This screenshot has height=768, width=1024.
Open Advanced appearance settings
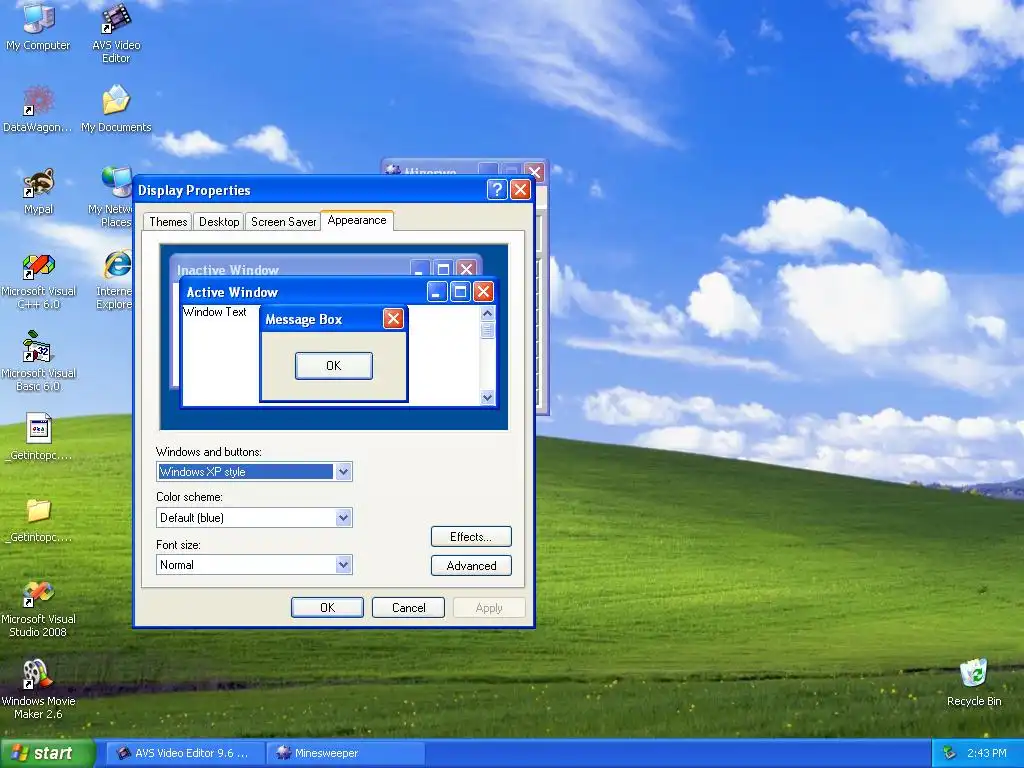[471, 566]
